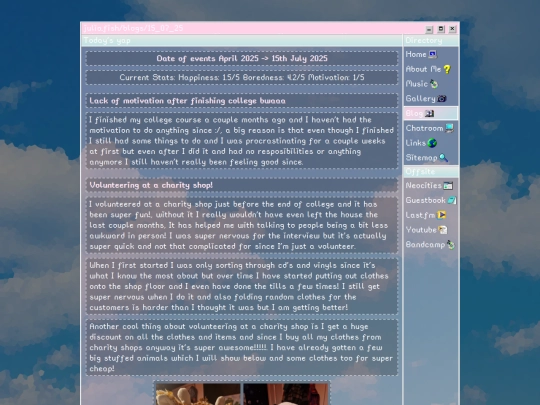Click the play icon next to Last.fm
Screen dimensions: 540x405
442,215
